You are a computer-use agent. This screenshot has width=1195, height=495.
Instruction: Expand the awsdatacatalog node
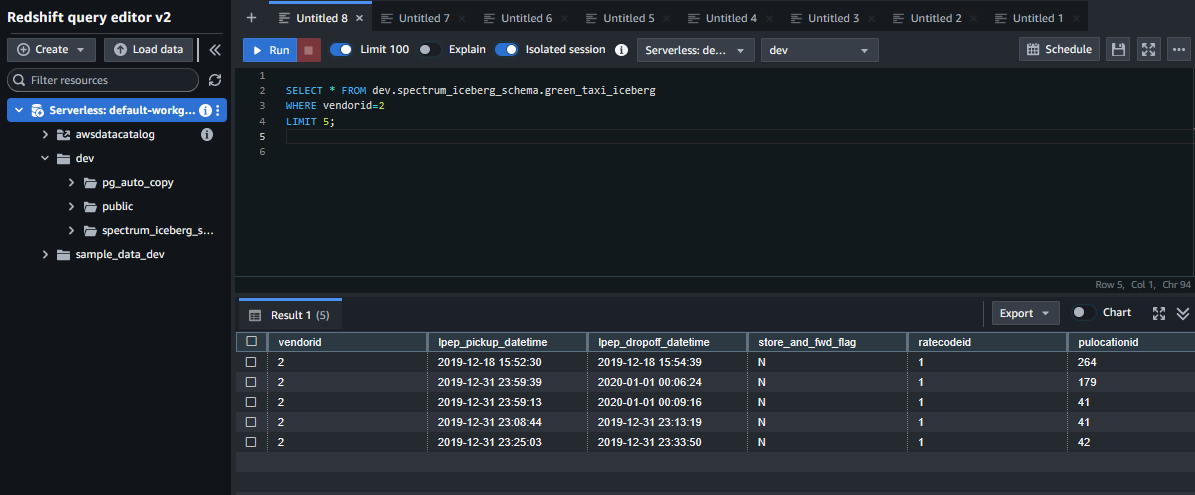[x=46, y=135]
